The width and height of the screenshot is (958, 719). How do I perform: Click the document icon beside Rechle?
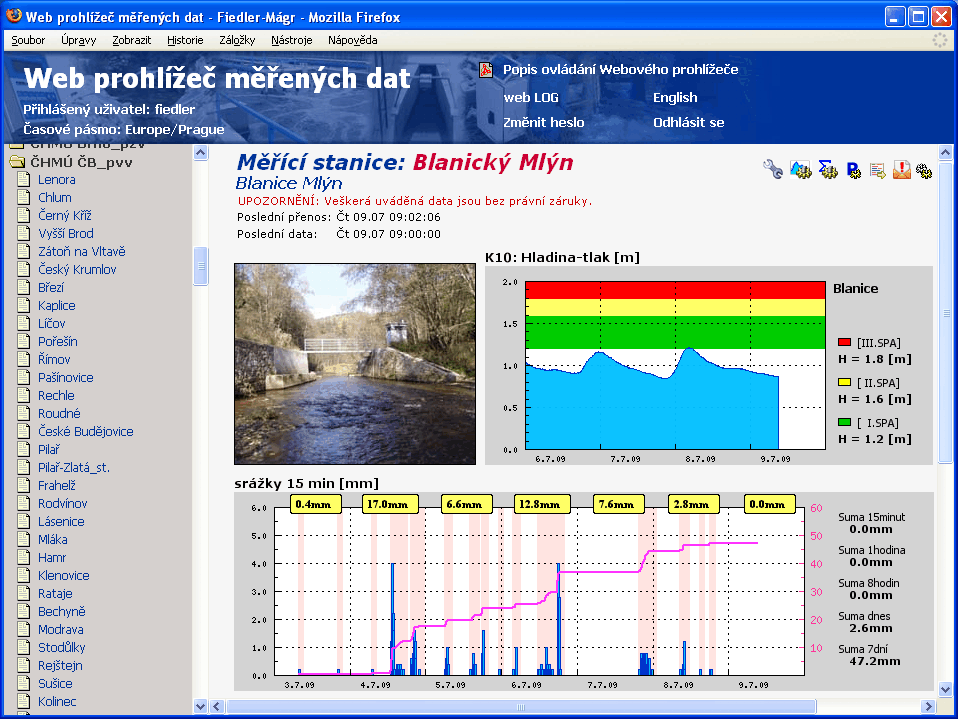point(24,395)
